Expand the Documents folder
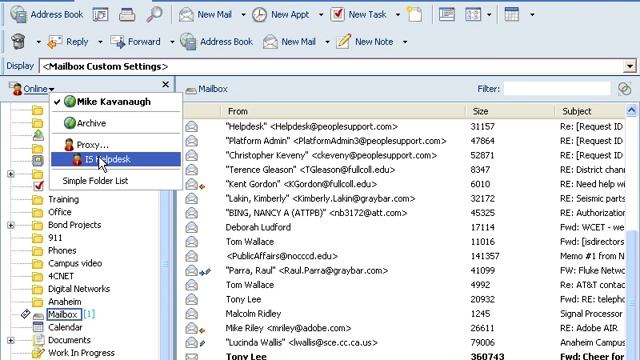The image size is (640, 360). point(11,340)
